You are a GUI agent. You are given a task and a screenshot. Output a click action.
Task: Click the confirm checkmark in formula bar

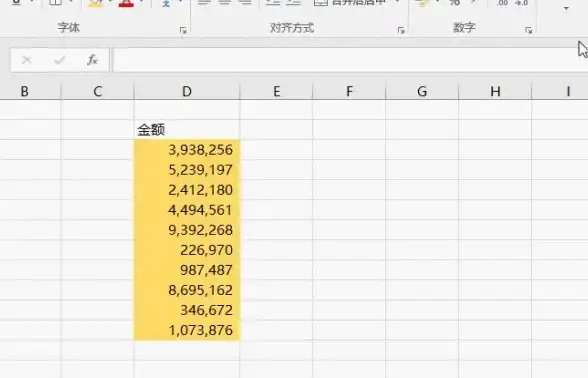coord(60,60)
